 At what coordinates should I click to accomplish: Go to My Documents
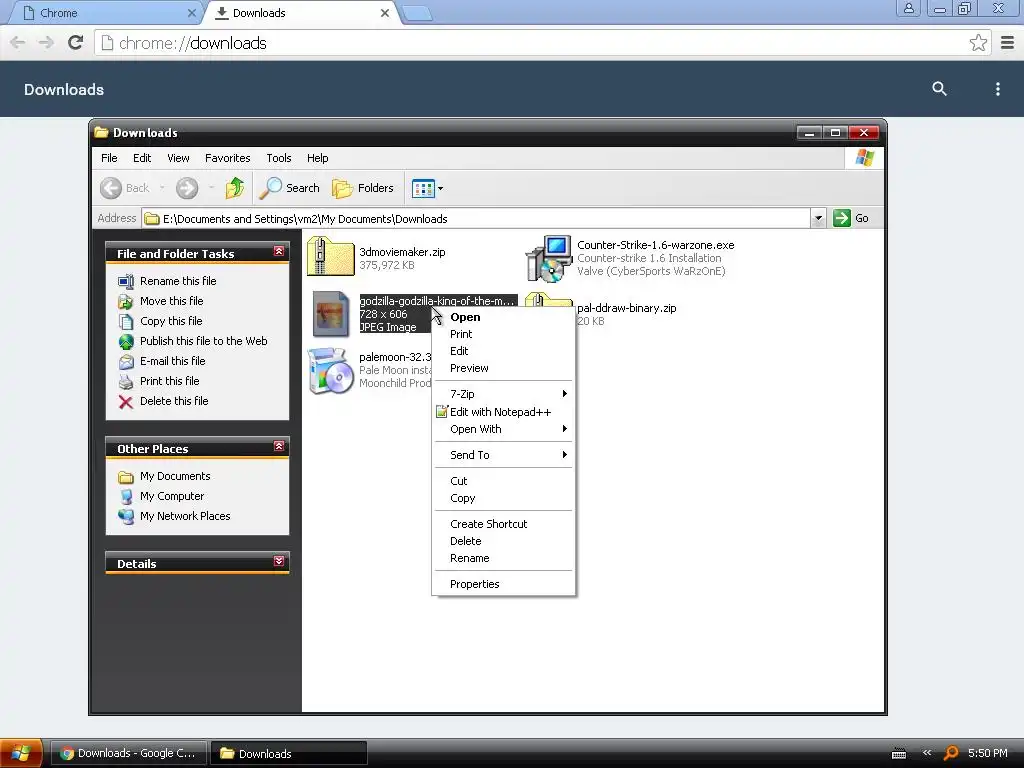point(174,476)
